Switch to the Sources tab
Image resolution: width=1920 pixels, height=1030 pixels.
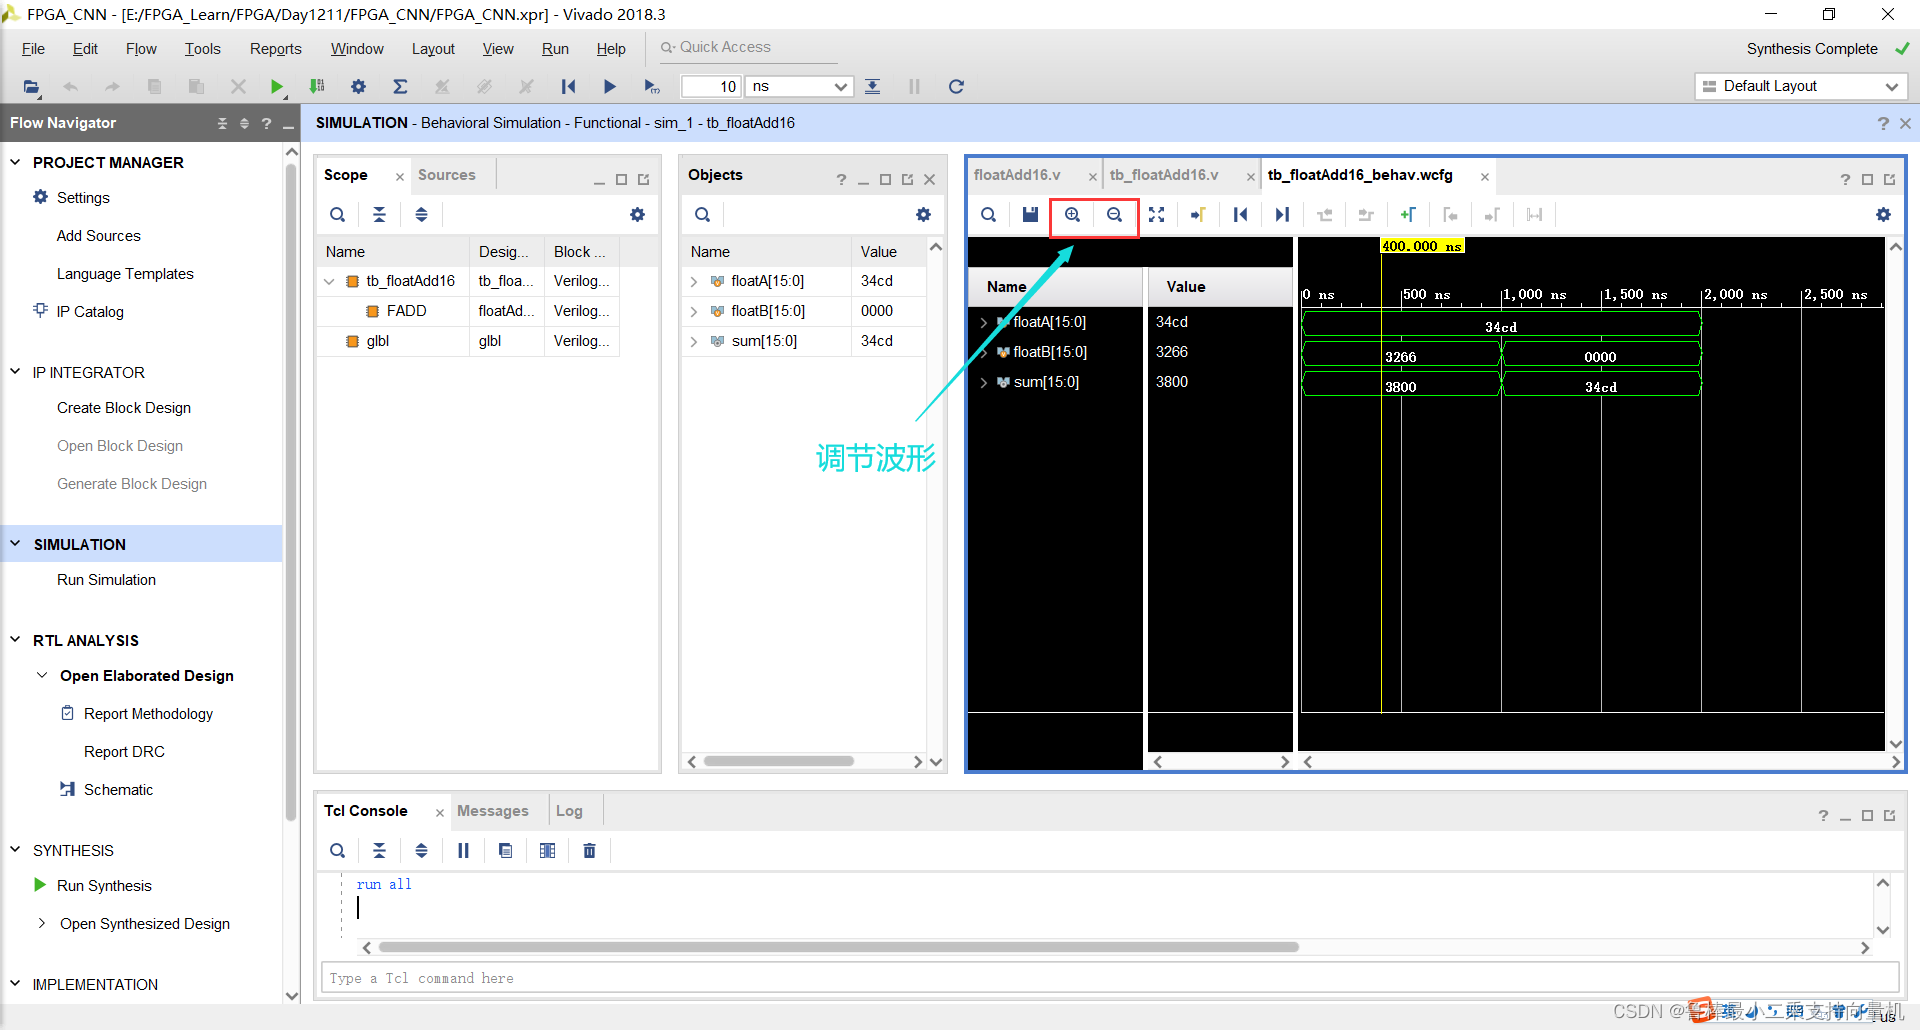pyautogui.click(x=446, y=175)
